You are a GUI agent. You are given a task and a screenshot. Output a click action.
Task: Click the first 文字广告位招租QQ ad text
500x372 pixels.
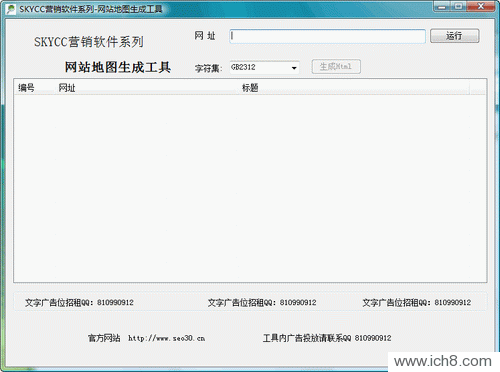tap(79, 302)
